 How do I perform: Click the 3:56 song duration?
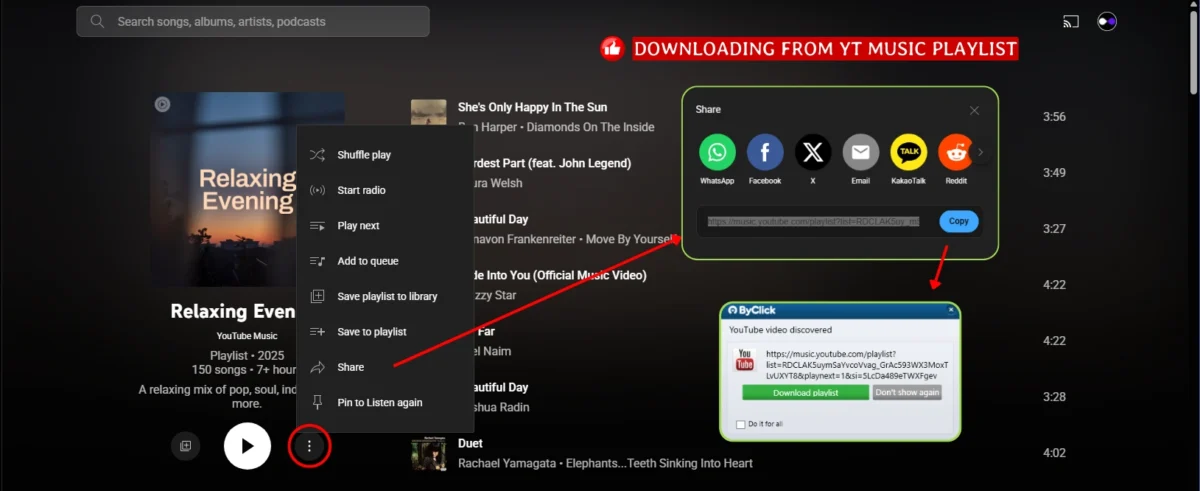(1054, 117)
